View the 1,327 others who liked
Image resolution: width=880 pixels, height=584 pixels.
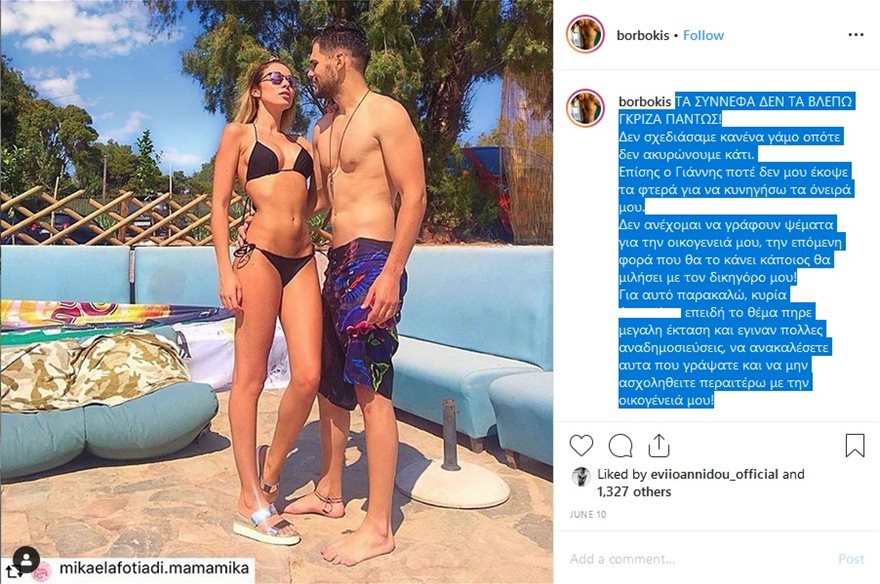click(634, 492)
